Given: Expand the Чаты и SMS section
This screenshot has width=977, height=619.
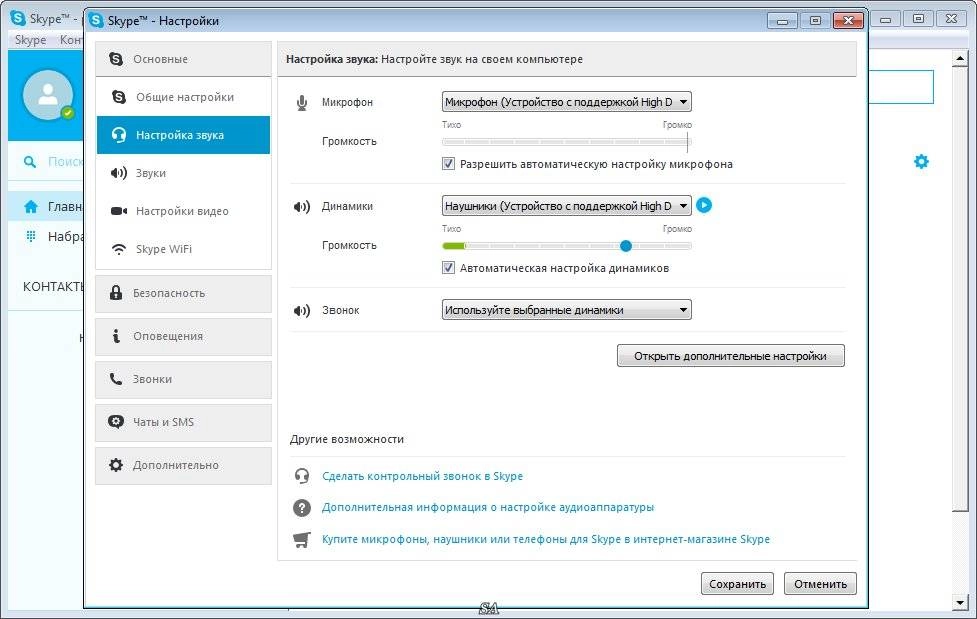Looking at the screenshot, I should 183,423.
